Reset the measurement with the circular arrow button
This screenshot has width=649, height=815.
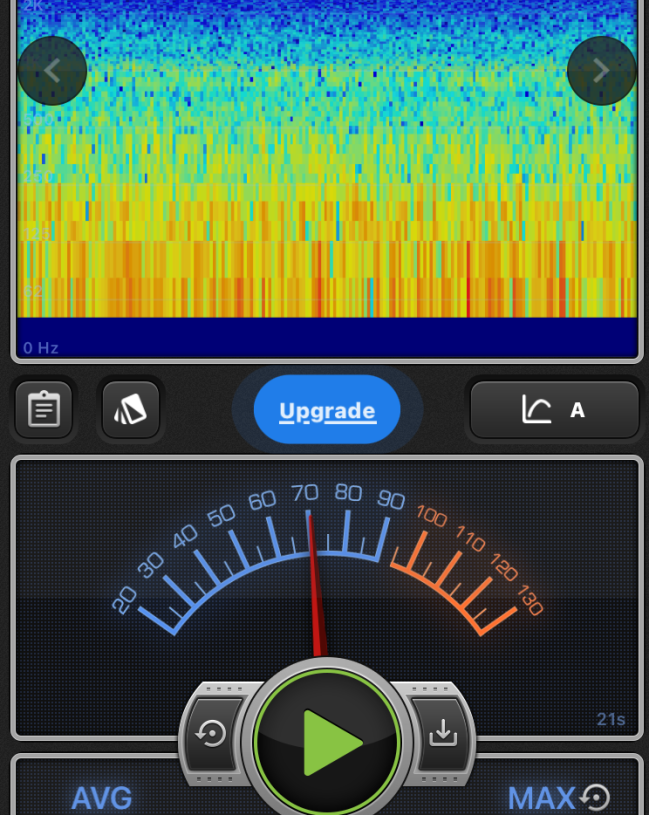pos(212,734)
